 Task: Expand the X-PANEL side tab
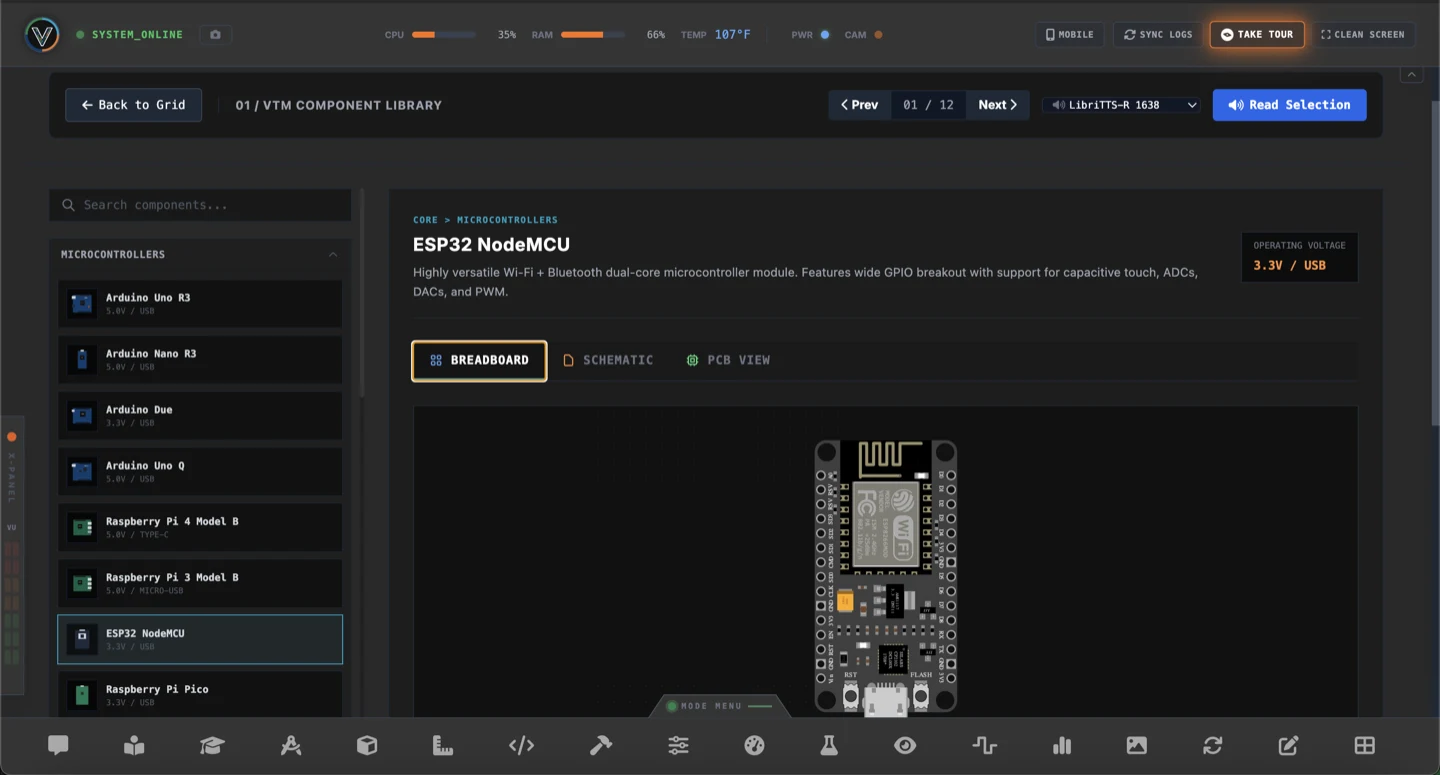[x=12, y=555]
